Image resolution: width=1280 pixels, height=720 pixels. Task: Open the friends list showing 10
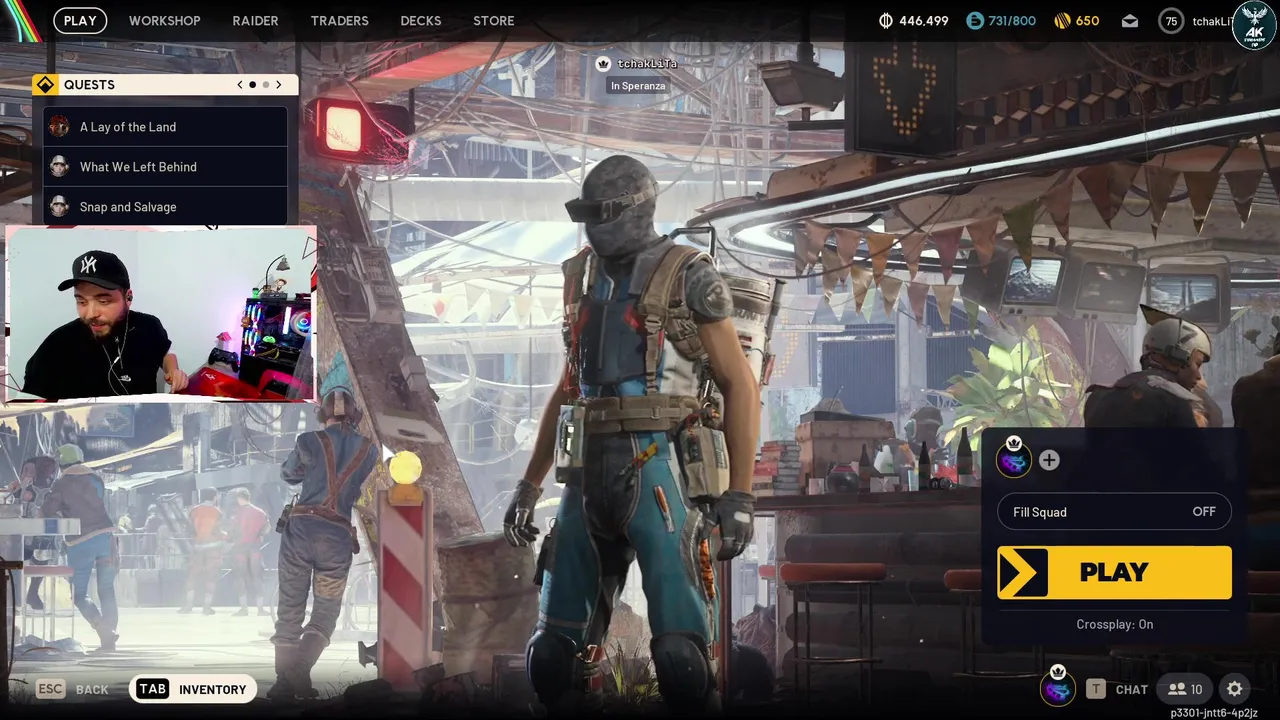click(x=1185, y=689)
